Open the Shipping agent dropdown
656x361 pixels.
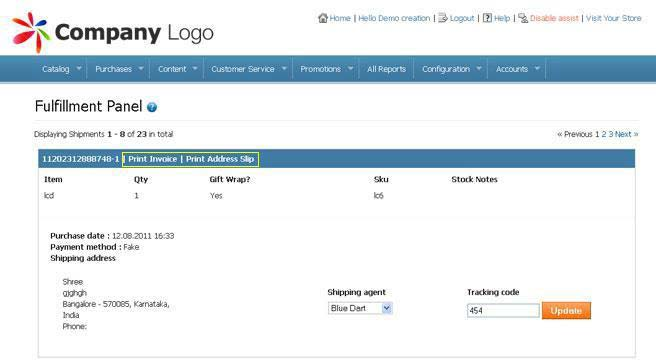tap(360, 308)
